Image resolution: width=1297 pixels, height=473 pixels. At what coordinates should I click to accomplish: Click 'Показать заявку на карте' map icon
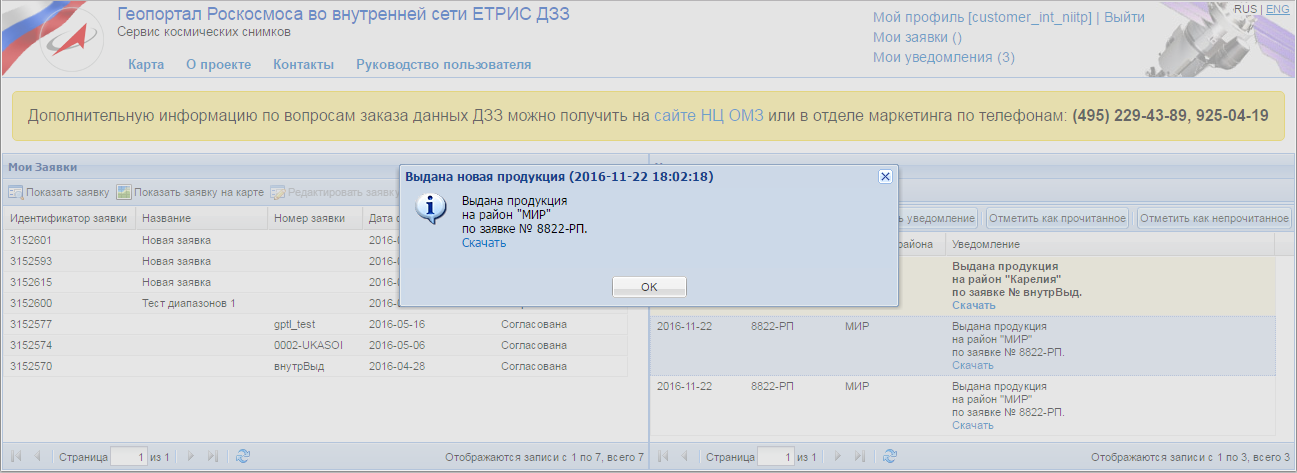(124, 192)
